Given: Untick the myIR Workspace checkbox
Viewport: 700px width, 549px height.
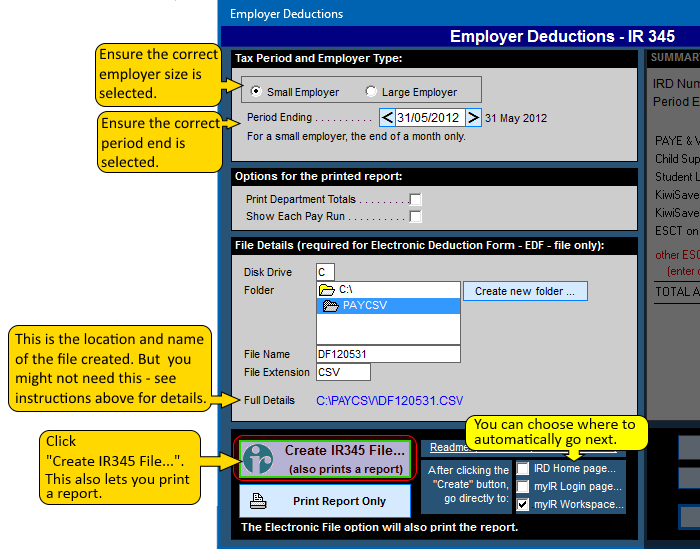Looking at the screenshot, I should click(523, 504).
